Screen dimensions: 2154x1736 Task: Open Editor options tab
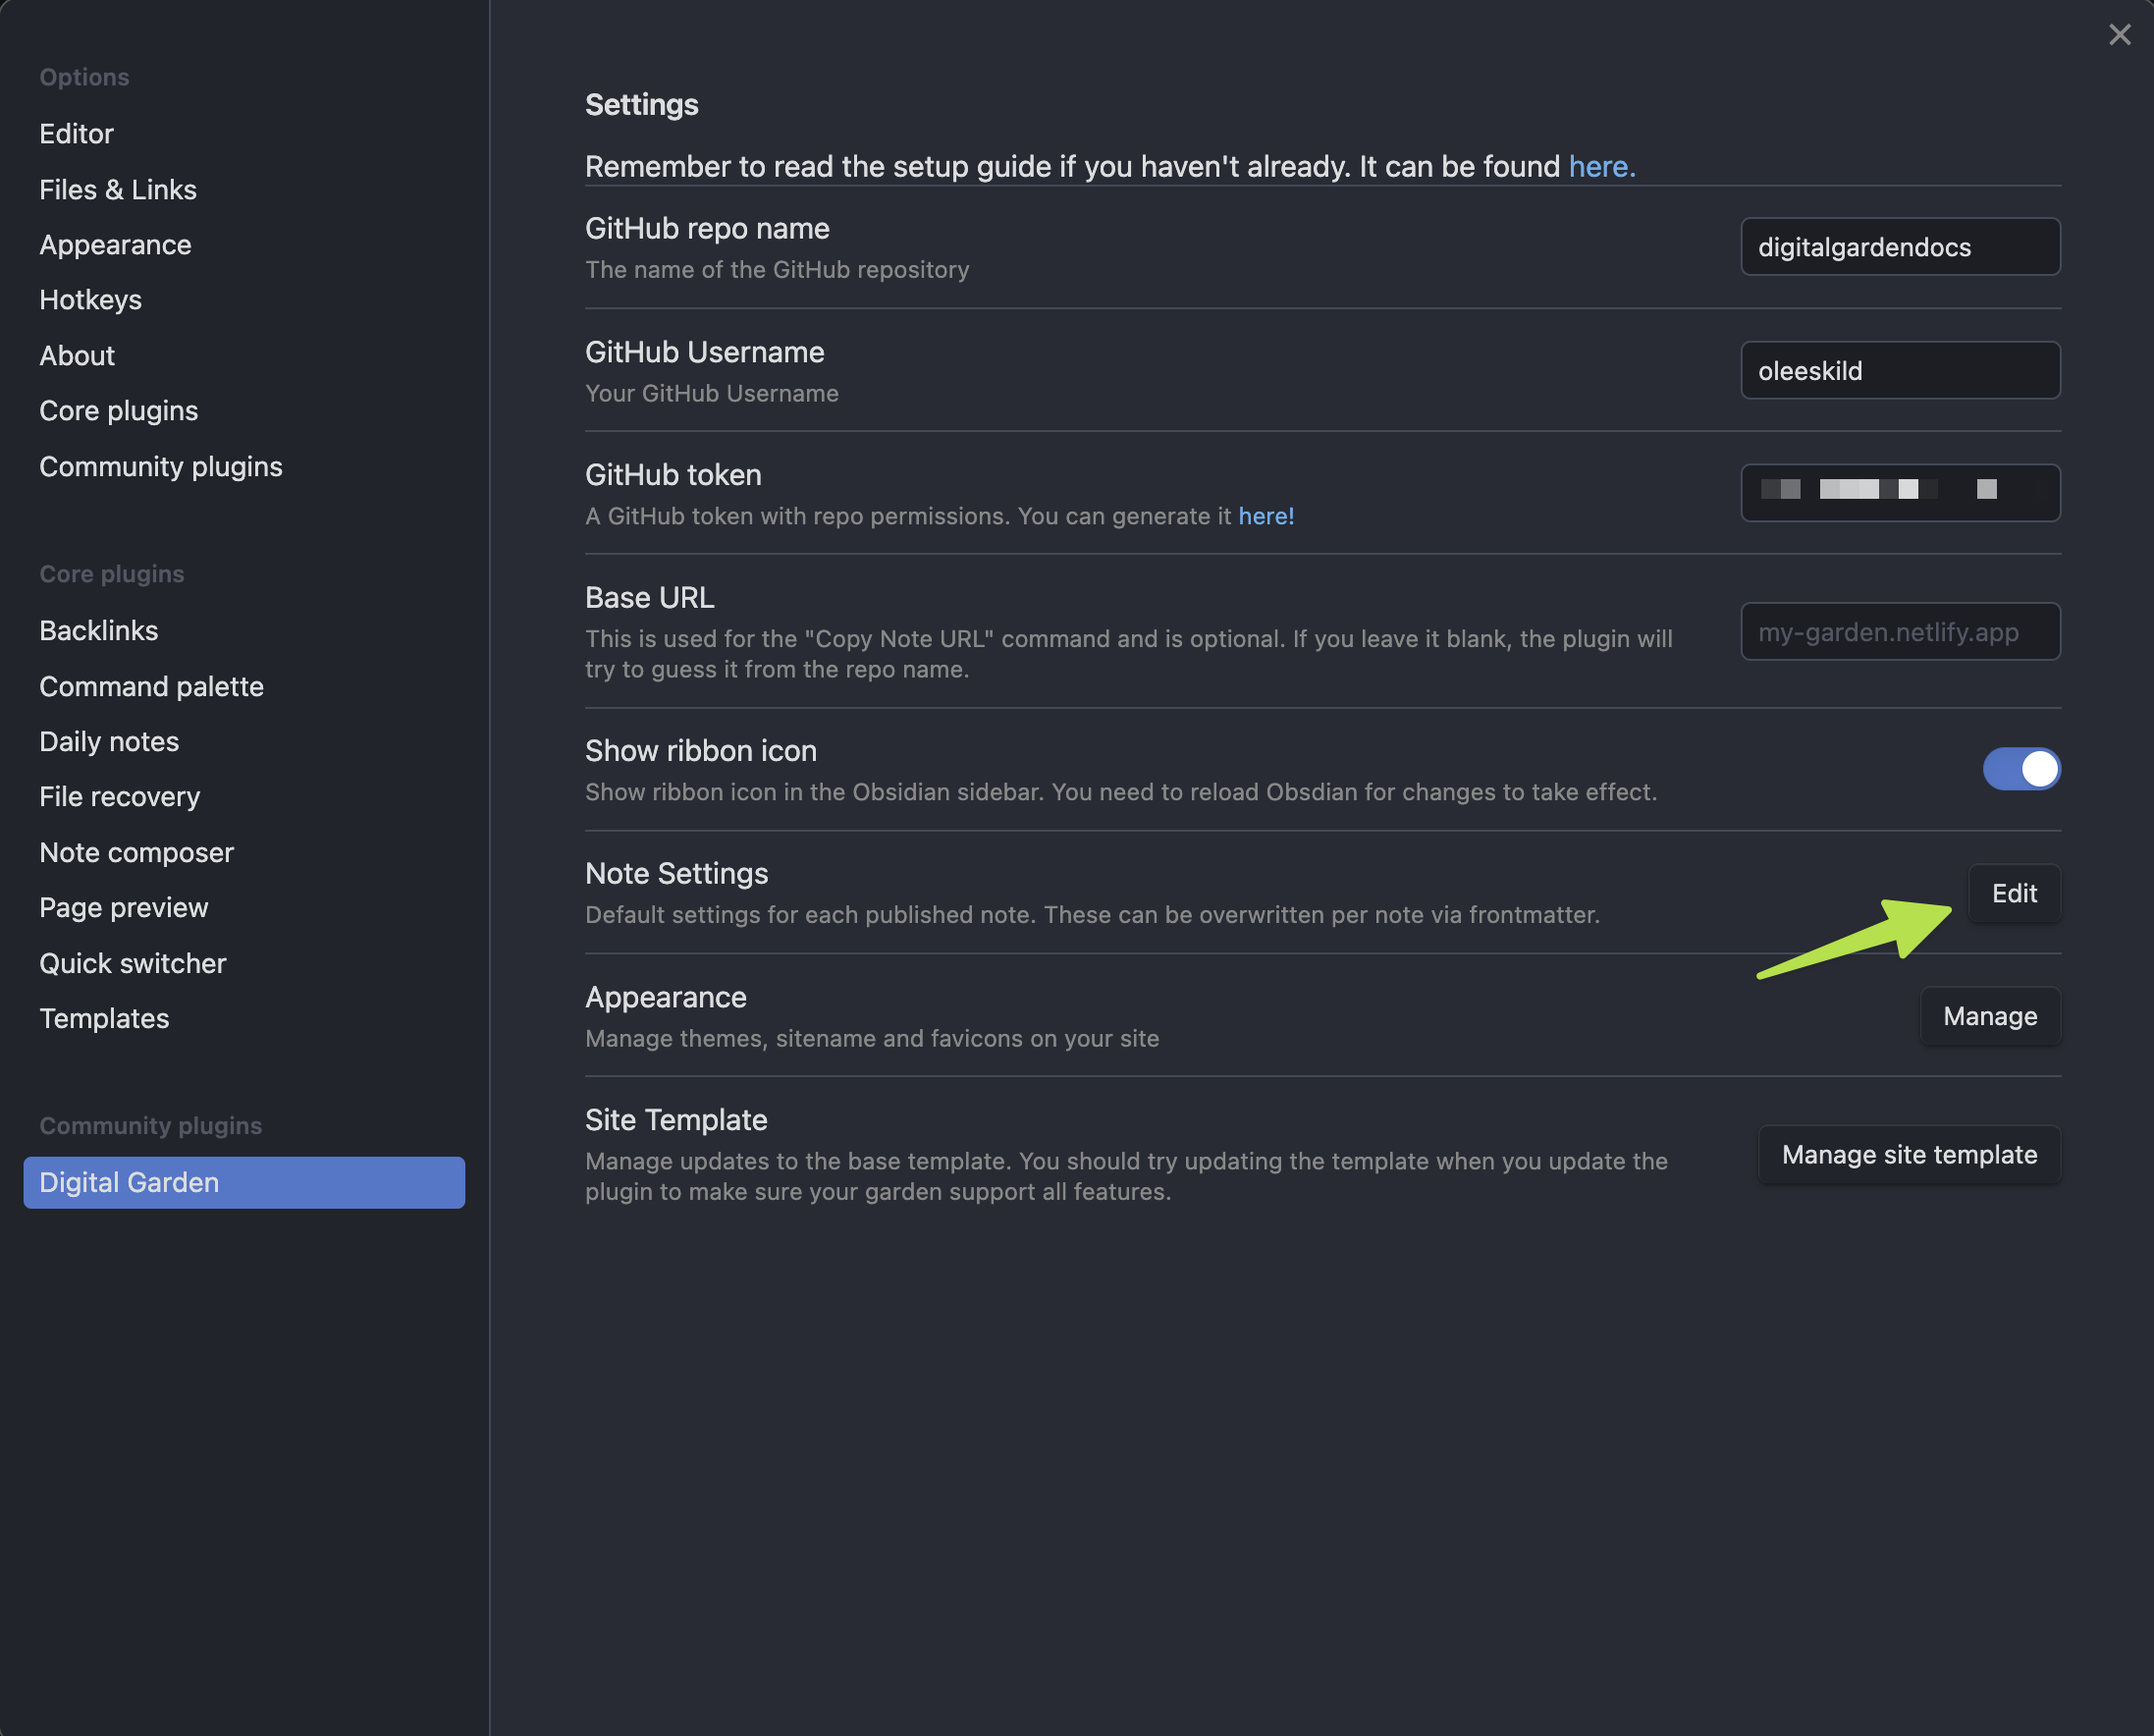(x=76, y=134)
